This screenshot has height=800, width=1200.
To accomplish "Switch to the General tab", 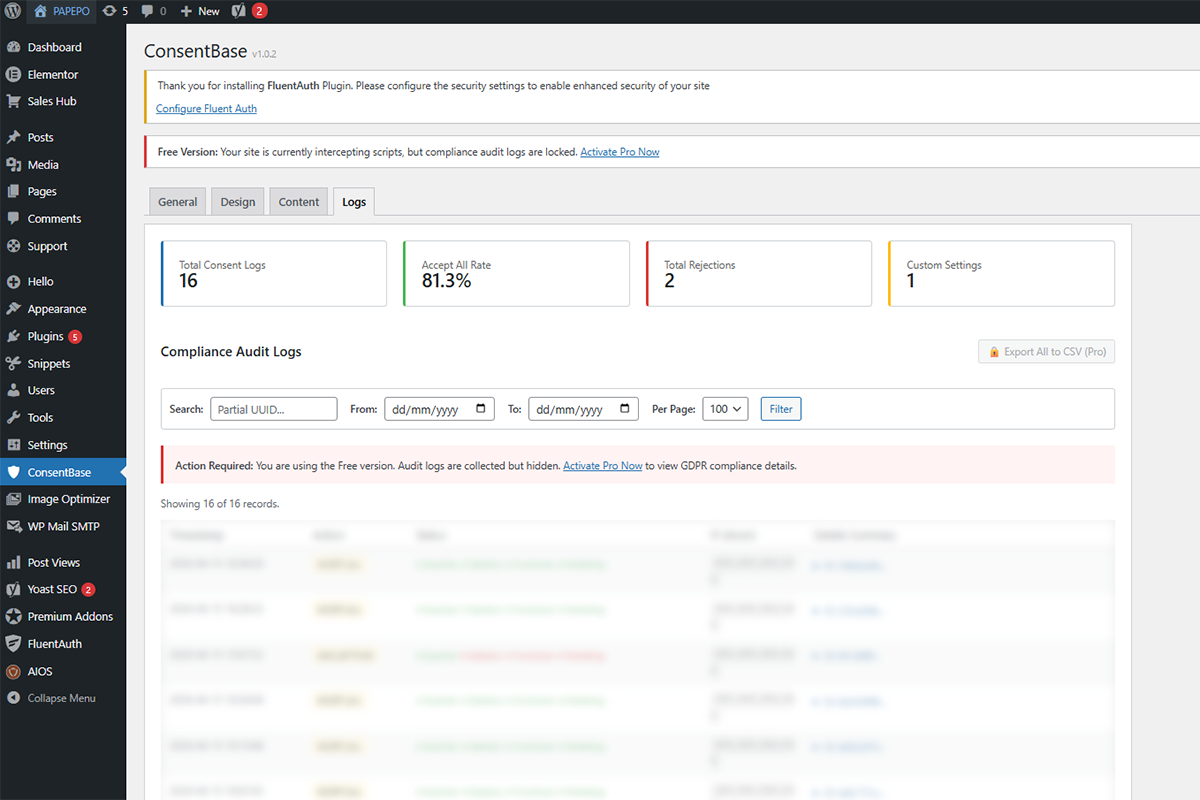I will 177,201.
